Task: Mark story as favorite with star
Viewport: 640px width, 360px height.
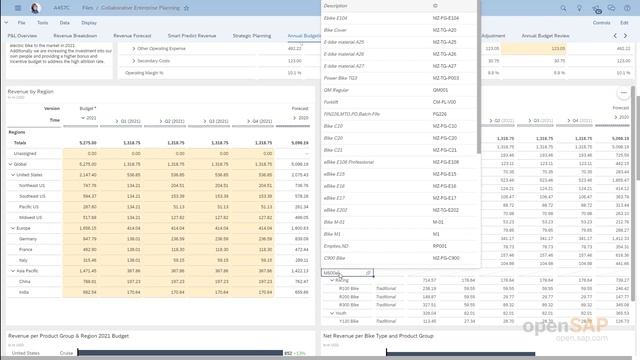Action: point(186,8)
